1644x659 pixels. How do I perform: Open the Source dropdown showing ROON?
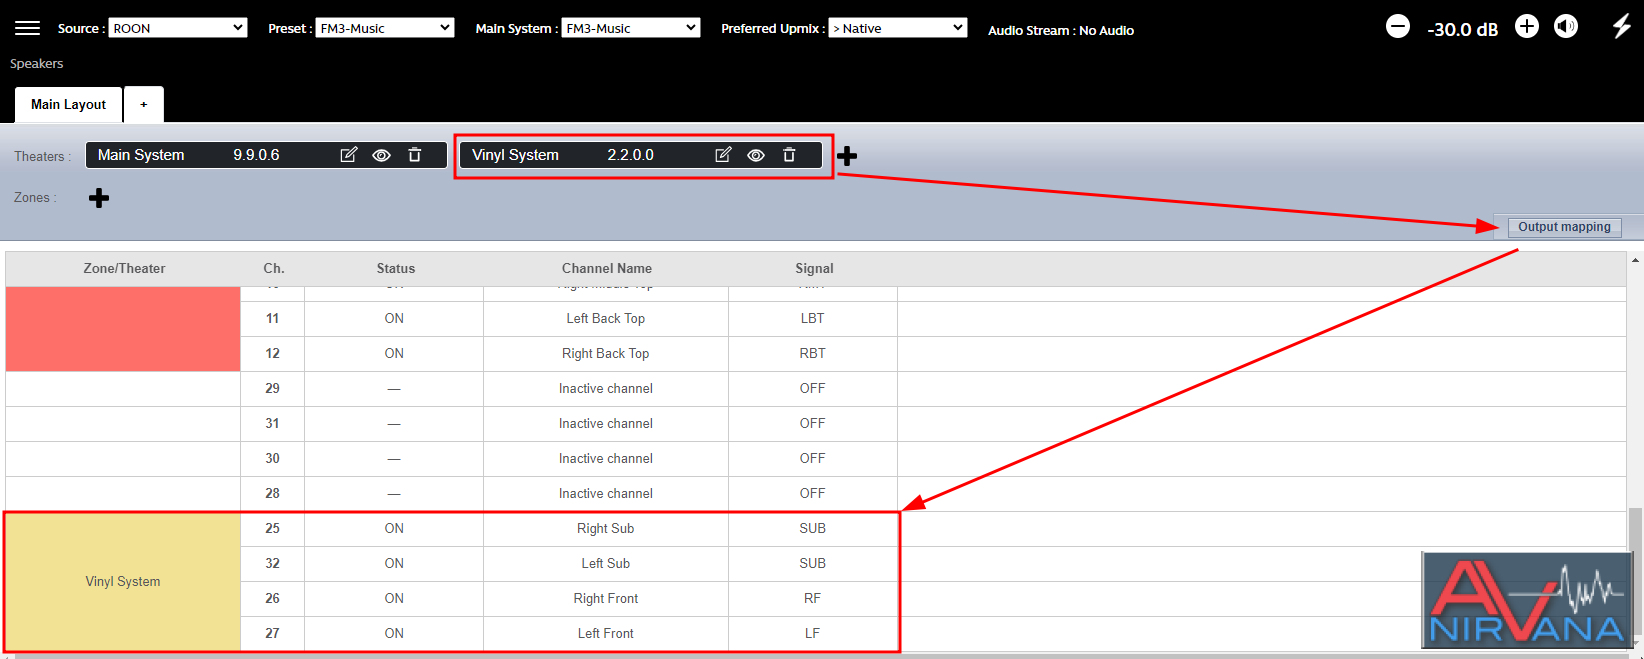tap(178, 28)
